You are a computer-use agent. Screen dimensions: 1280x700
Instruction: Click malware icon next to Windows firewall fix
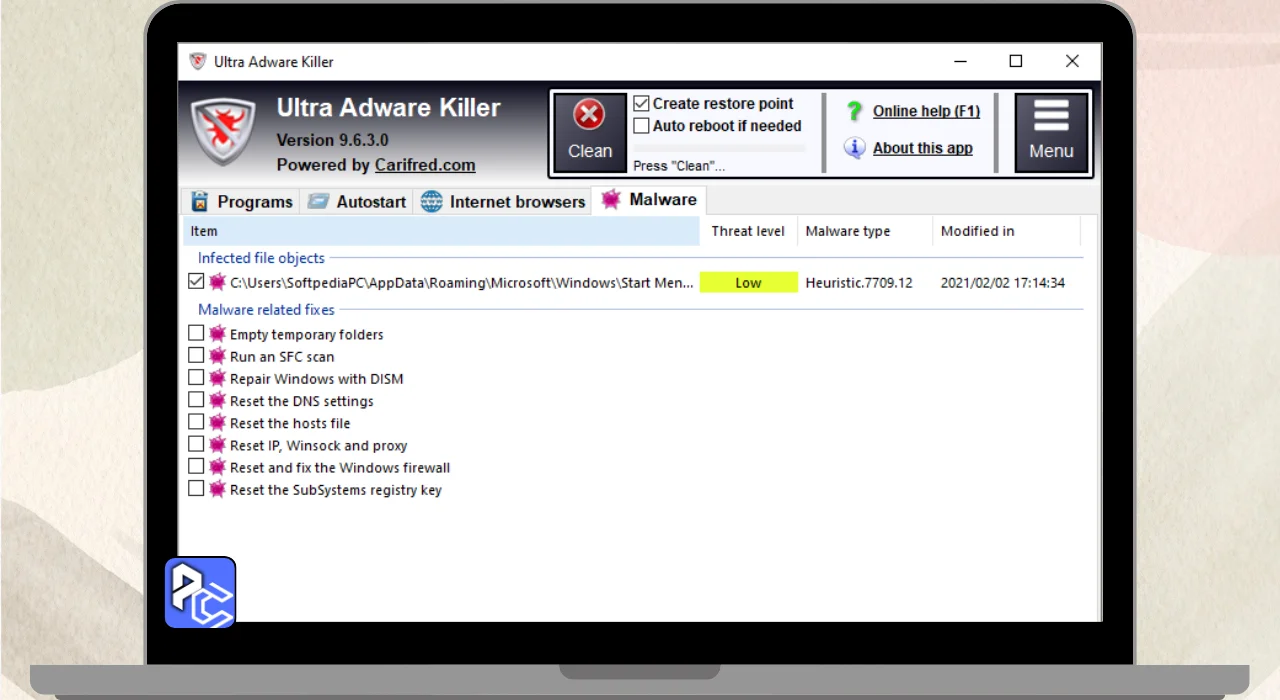pyautogui.click(x=217, y=467)
